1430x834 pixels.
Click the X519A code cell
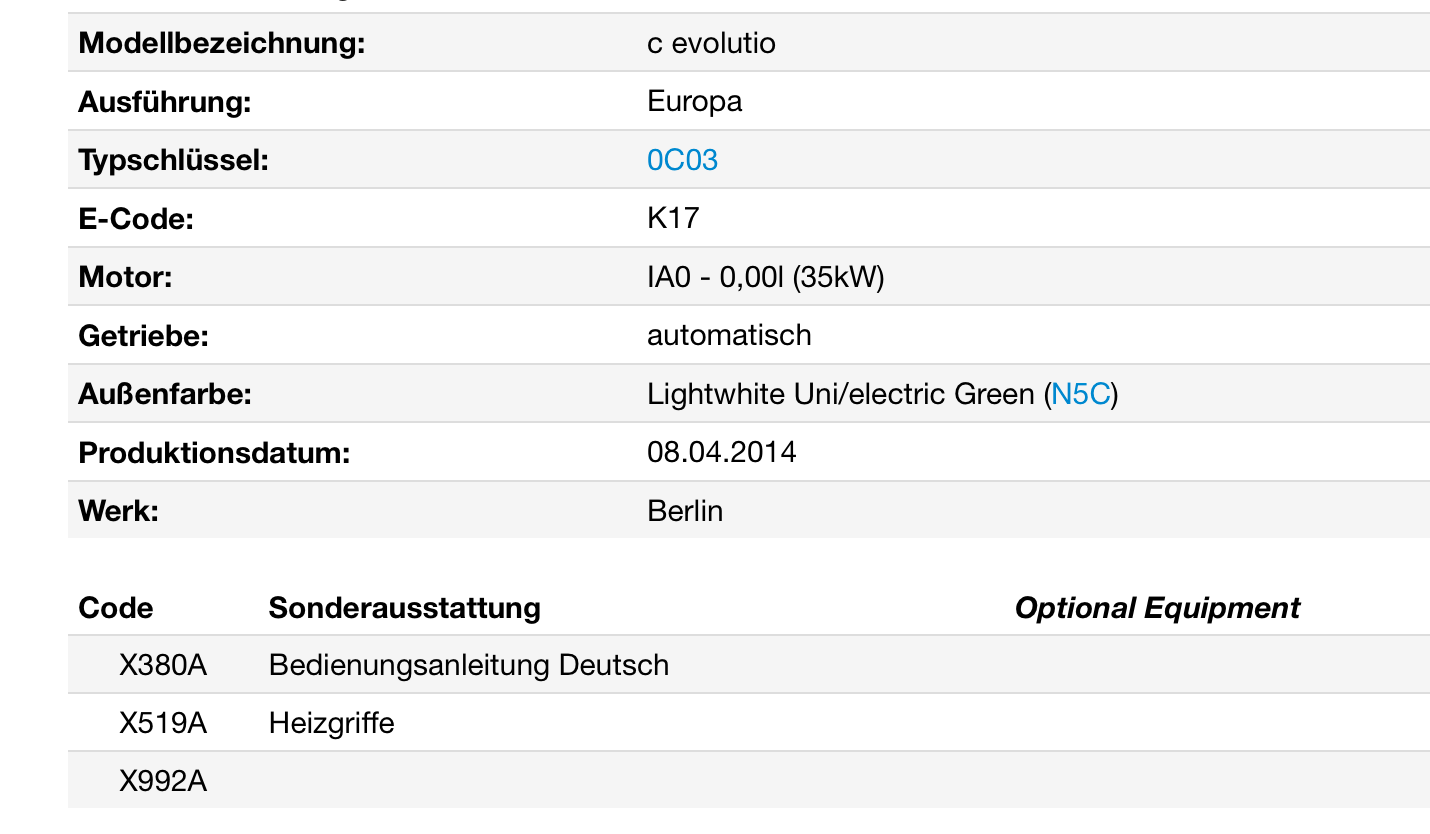pyautogui.click(x=163, y=723)
